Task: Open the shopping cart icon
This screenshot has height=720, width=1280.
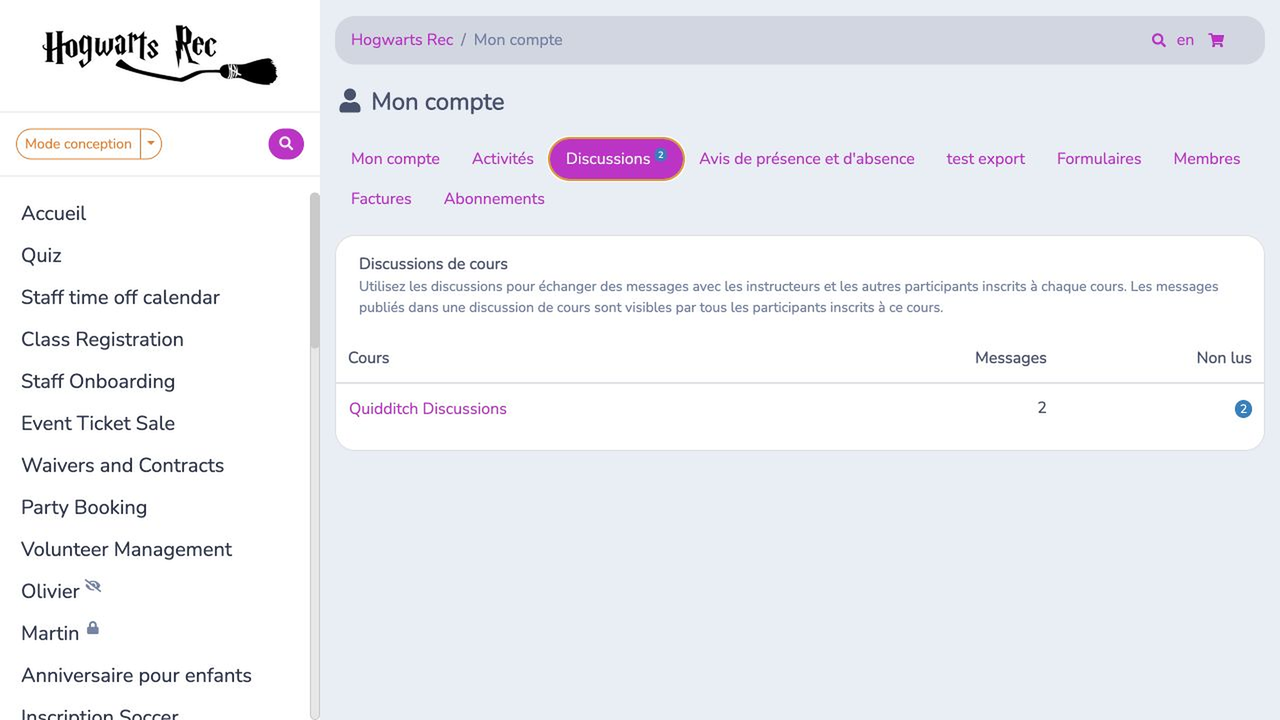Action: [x=1216, y=41]
